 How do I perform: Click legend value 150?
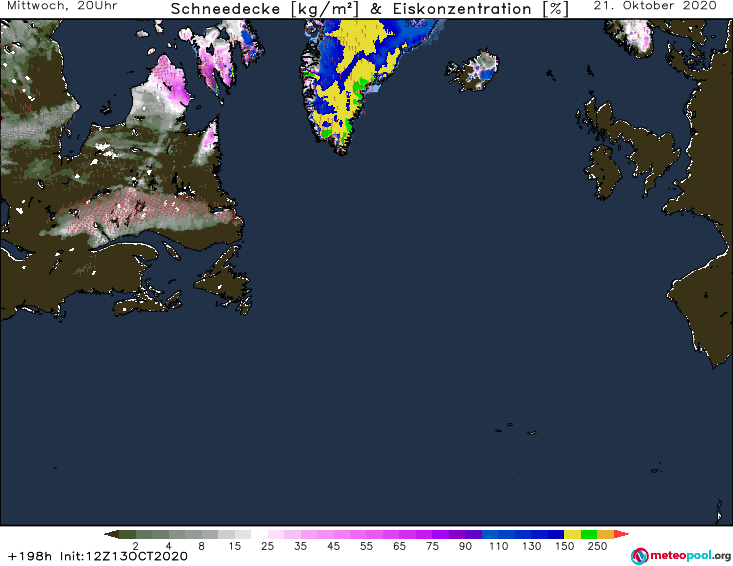coord(564,546)
